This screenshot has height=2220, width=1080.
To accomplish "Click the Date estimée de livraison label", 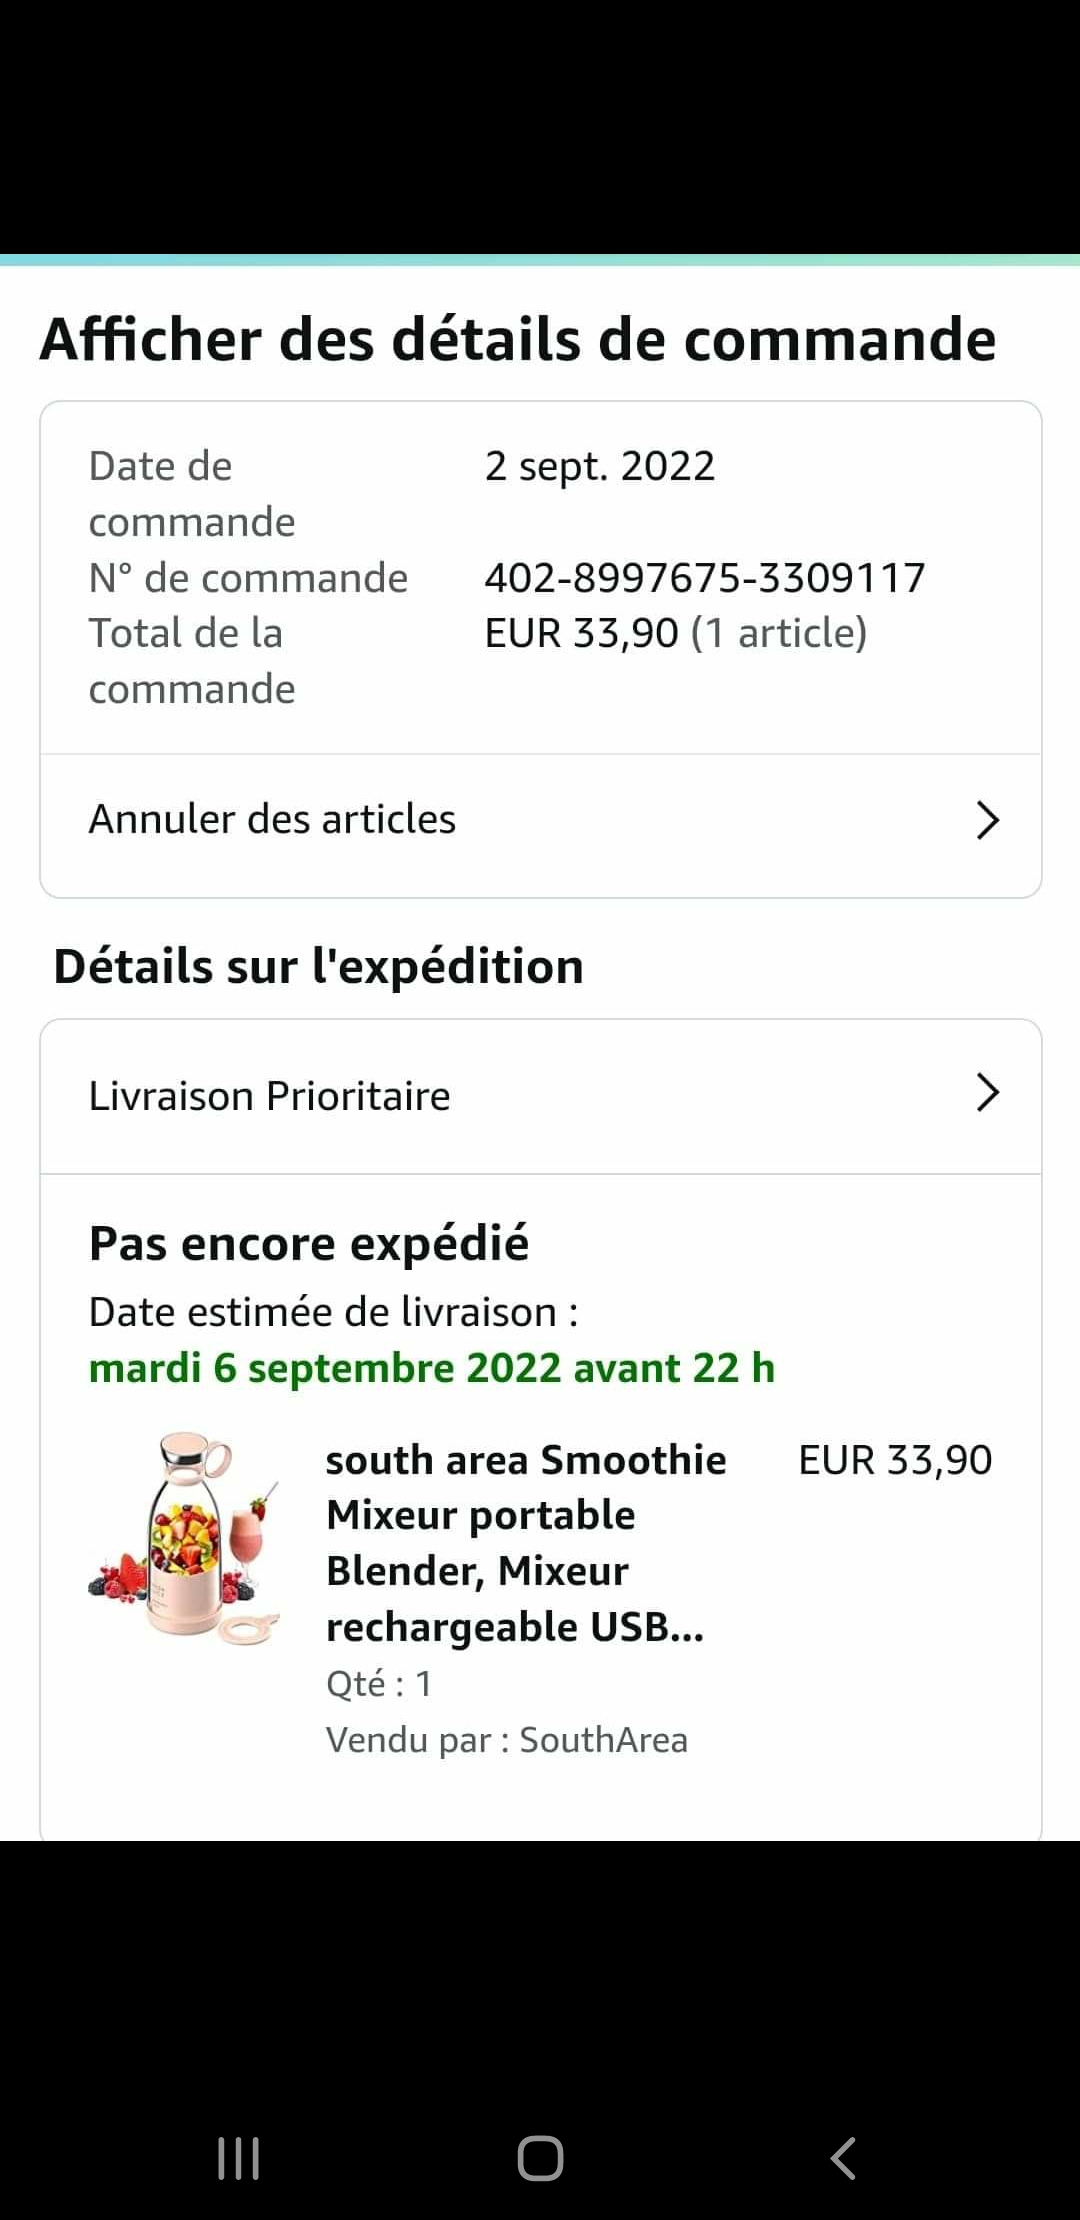I will click(334, 1312).
